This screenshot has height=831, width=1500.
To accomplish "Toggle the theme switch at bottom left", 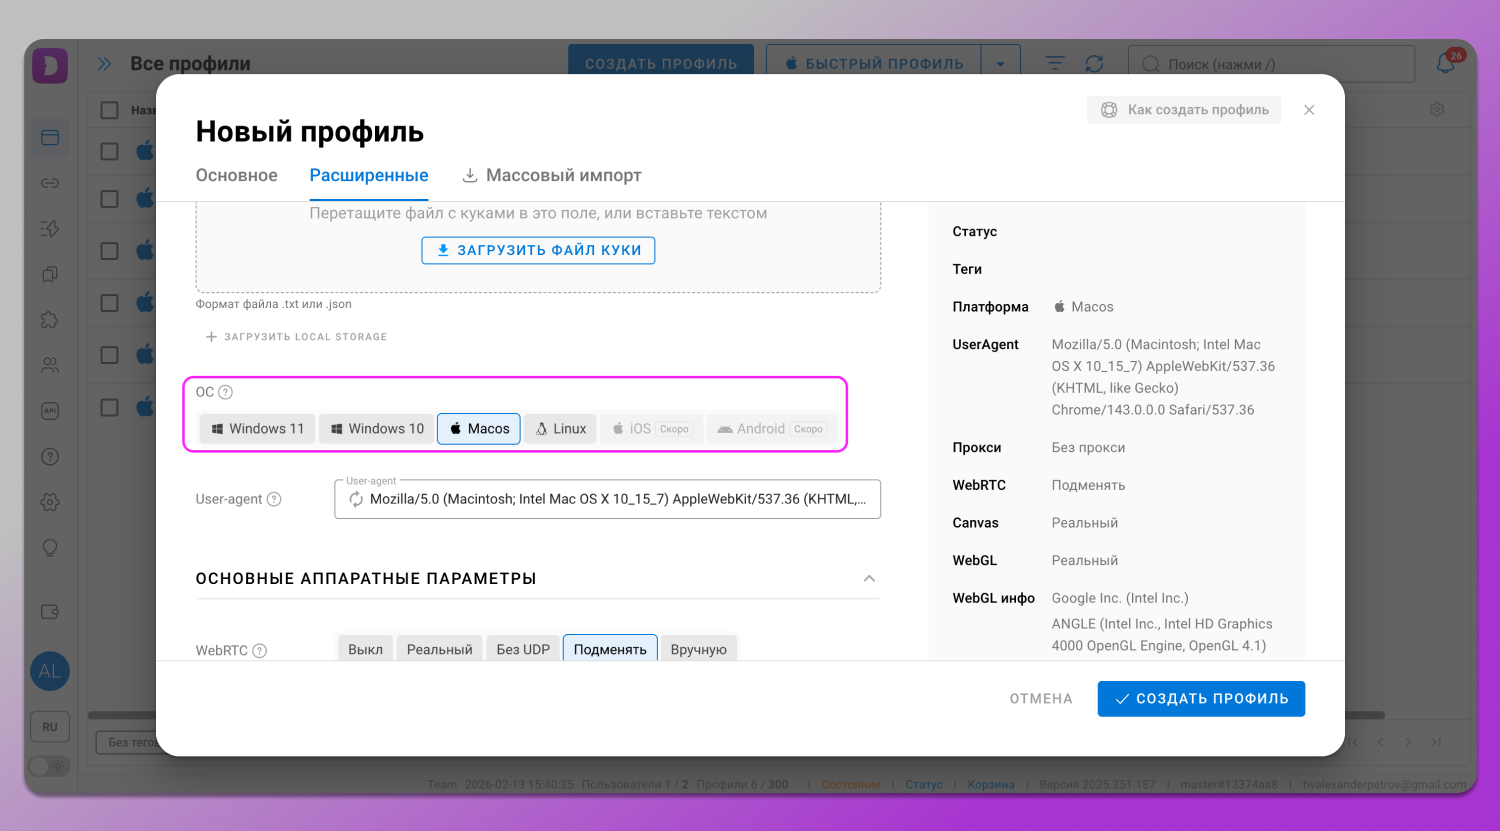I will [48, 766].
